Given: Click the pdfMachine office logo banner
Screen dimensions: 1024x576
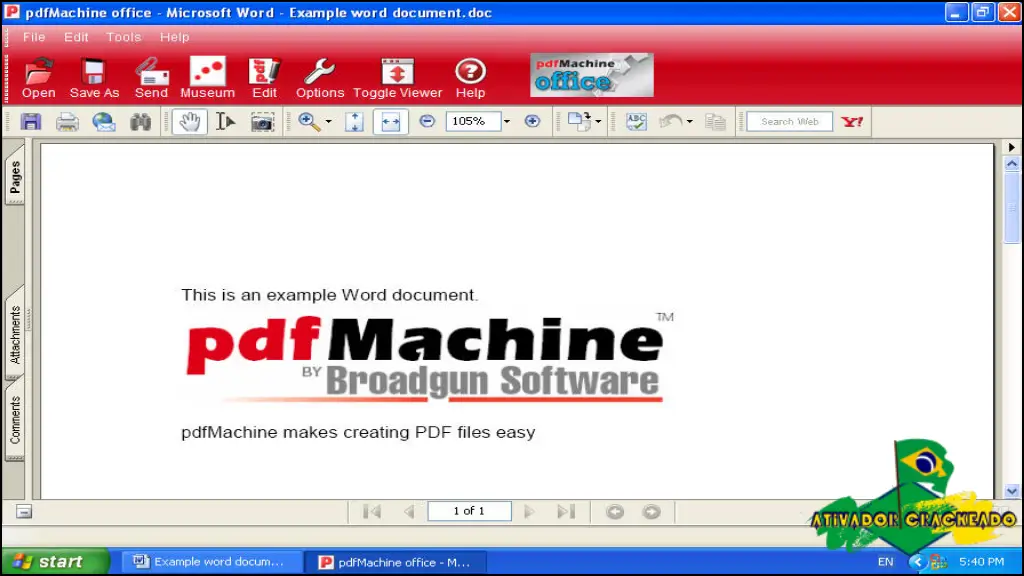Looking at the screenshot, I should 592,75.
